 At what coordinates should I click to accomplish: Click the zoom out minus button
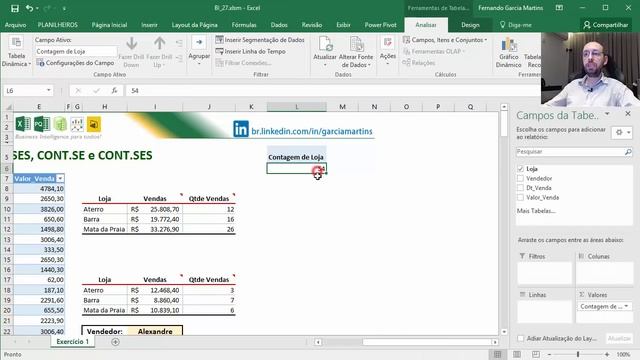(549, 354)
